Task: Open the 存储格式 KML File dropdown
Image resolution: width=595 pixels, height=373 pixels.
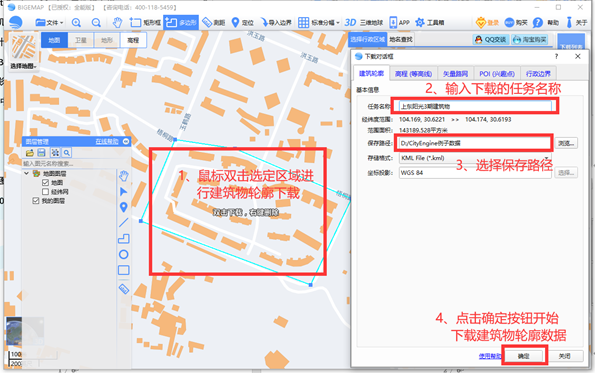Action: [475, 158]
